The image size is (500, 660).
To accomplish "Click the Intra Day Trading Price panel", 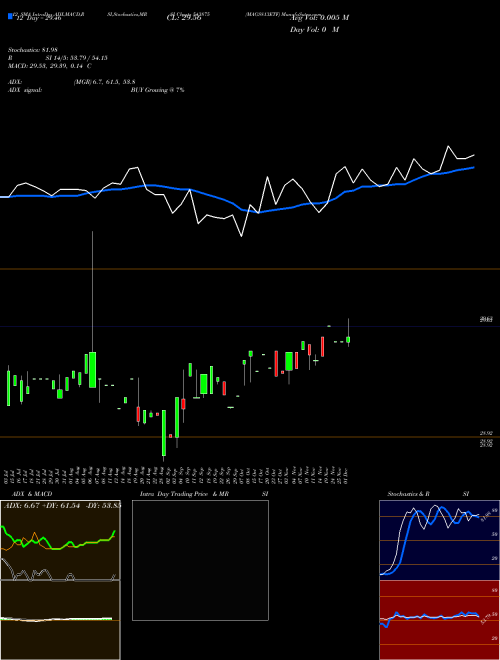I will (x=200, y=560).
